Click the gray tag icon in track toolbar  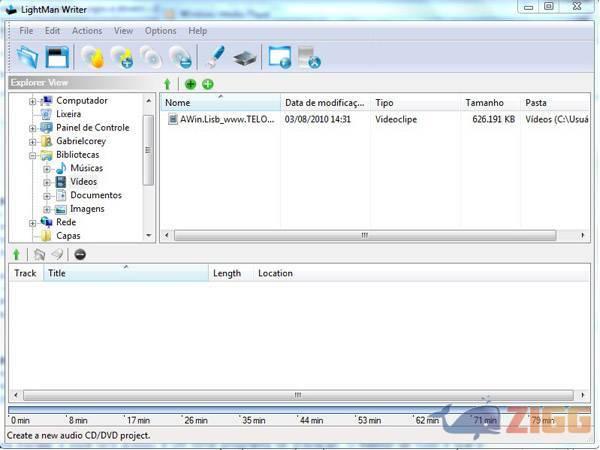point(57,254)
